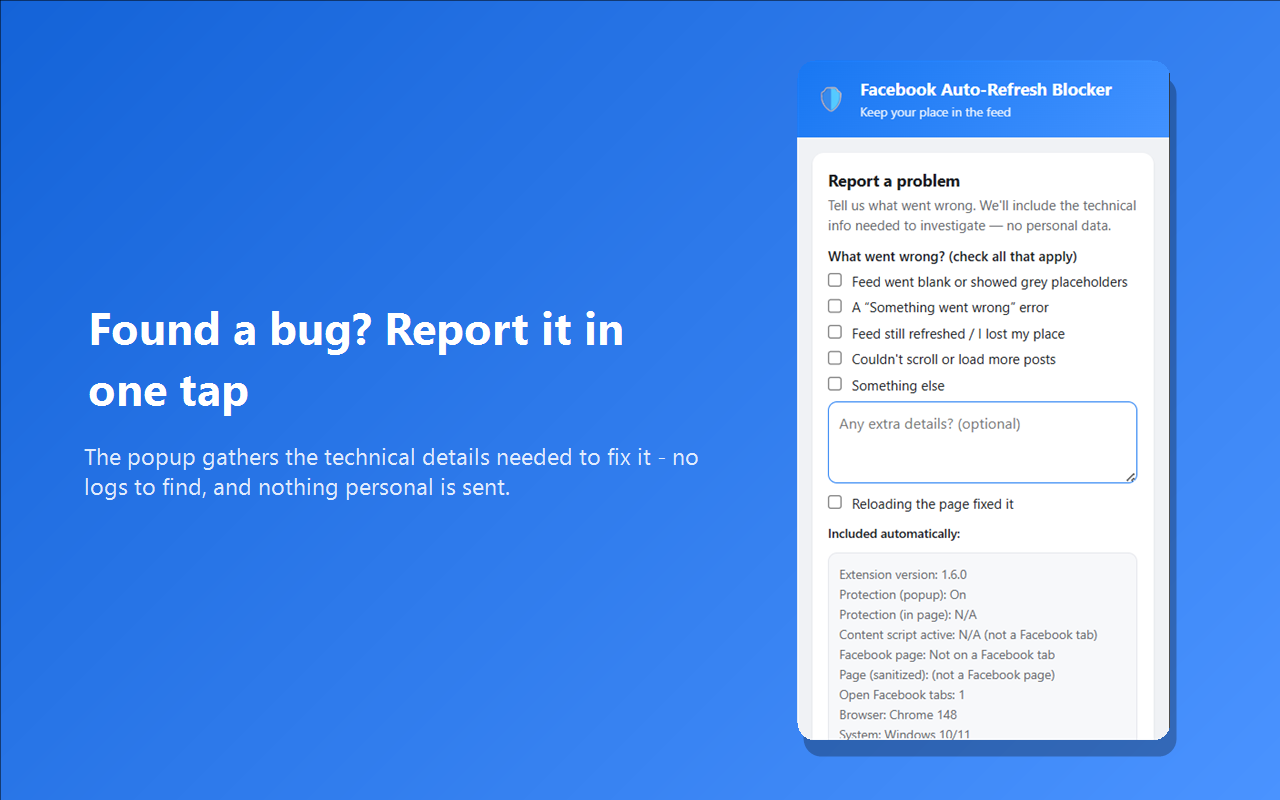The width and height of the screenshot is (1280, 800).
Task: Click "Page (sanitized): (not a Facebook page)" line
Action: [947, 675]
